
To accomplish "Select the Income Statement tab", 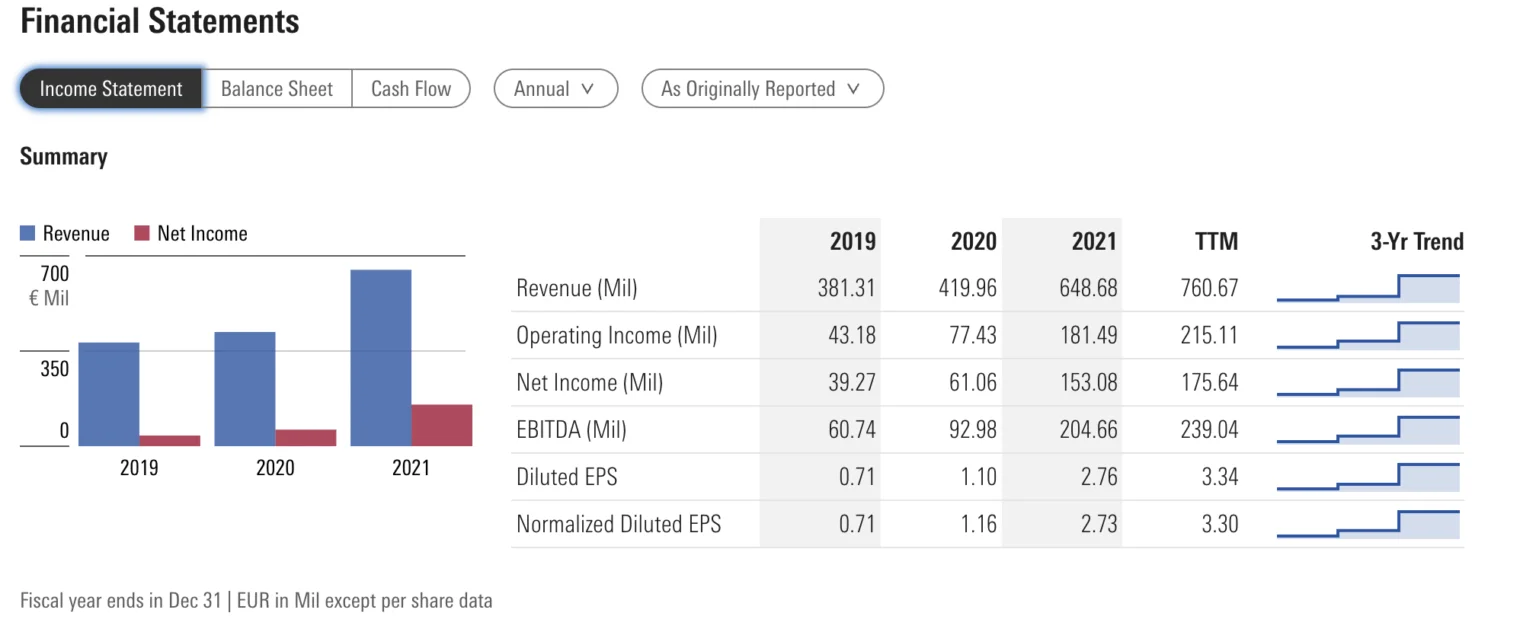I will pos(111,89).
